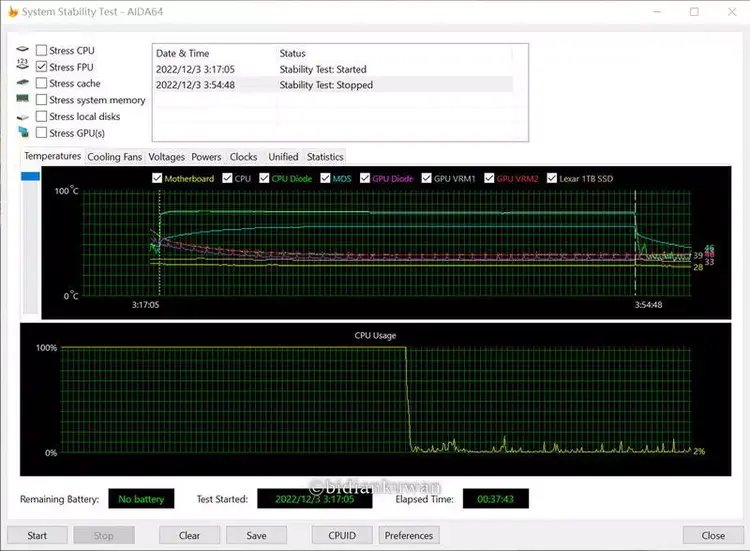Viewport: 750px width, 551px height.
Task: Click the disk drive icon beside local disks
Action: click(x=22, y=117)
